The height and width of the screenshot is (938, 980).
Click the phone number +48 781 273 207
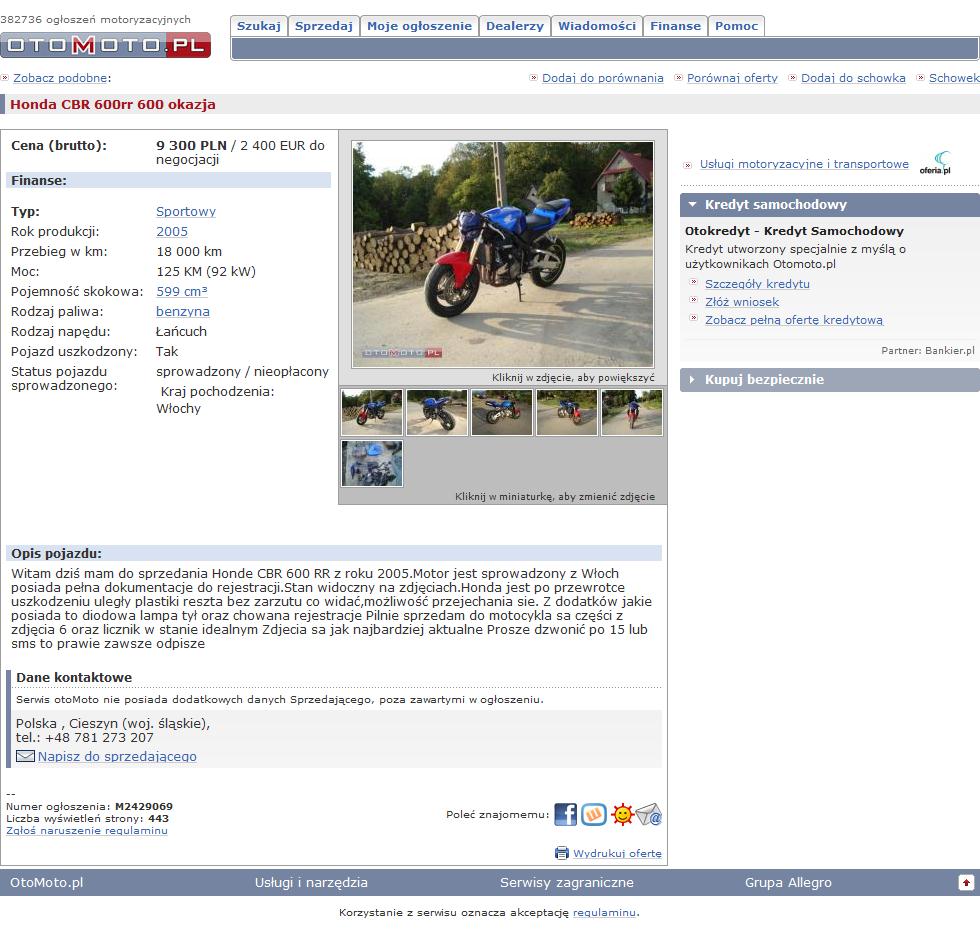pyautogui.click(x=99, y=737)
